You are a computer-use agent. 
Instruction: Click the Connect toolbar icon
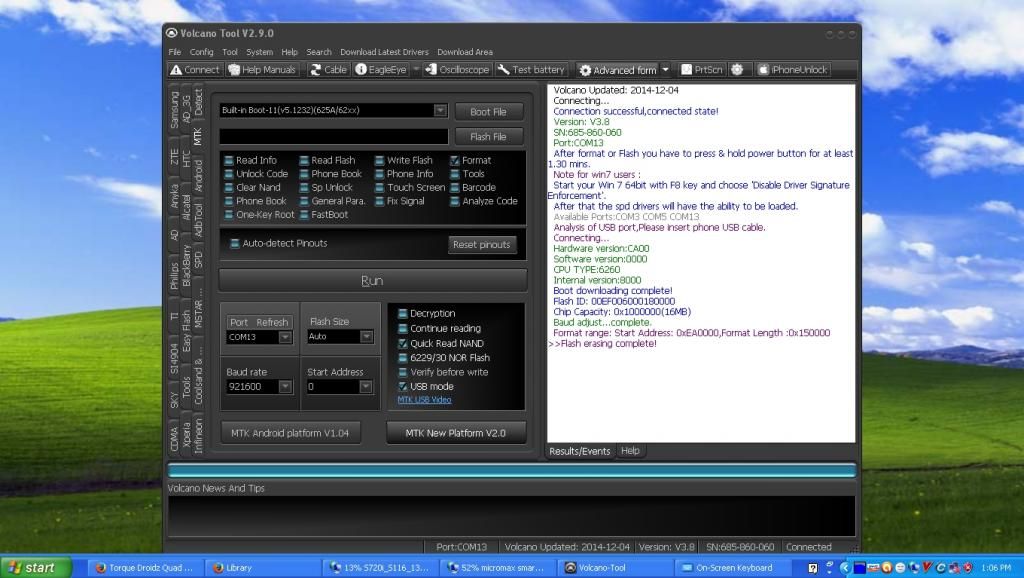[x=194, y=70]
